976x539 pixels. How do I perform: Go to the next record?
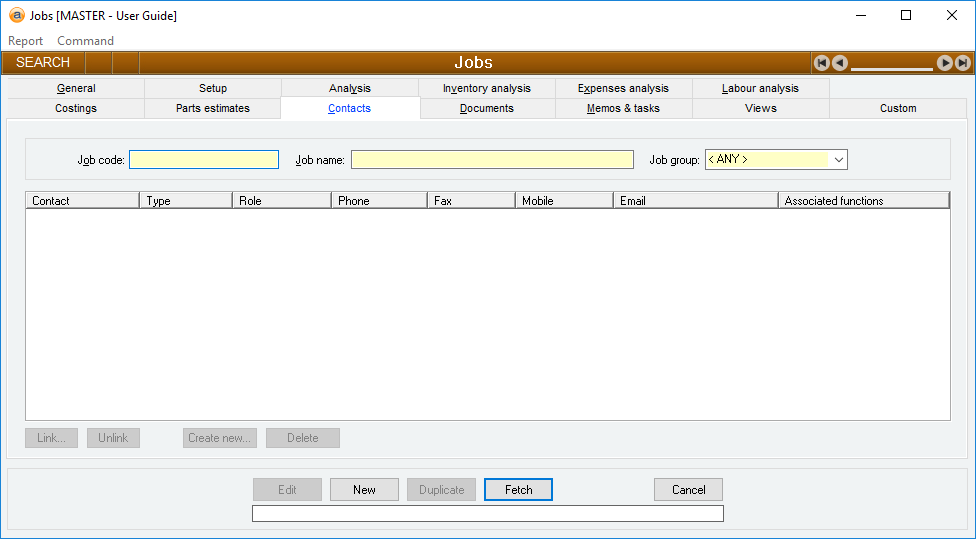click(x=944, y=63)
